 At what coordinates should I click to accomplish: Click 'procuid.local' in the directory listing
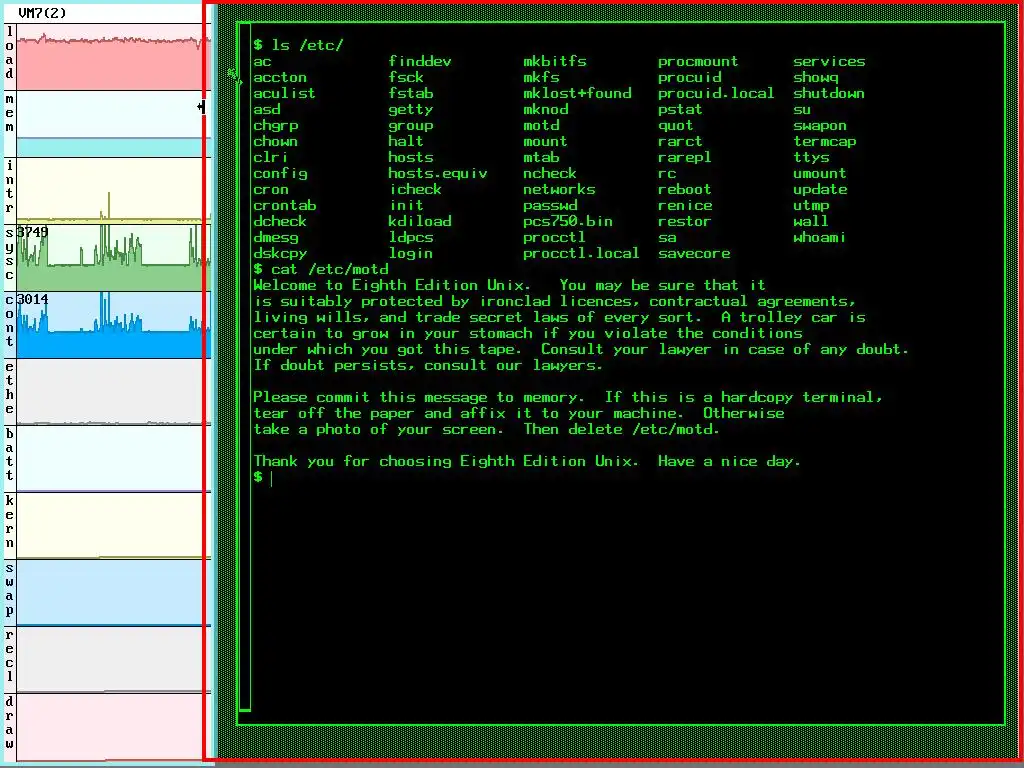click(x=716, y=93)
